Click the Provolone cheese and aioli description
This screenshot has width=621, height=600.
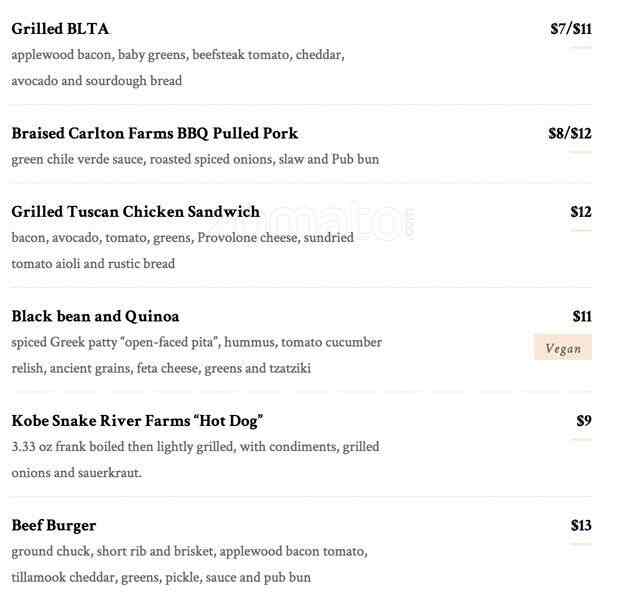point(182,251)
